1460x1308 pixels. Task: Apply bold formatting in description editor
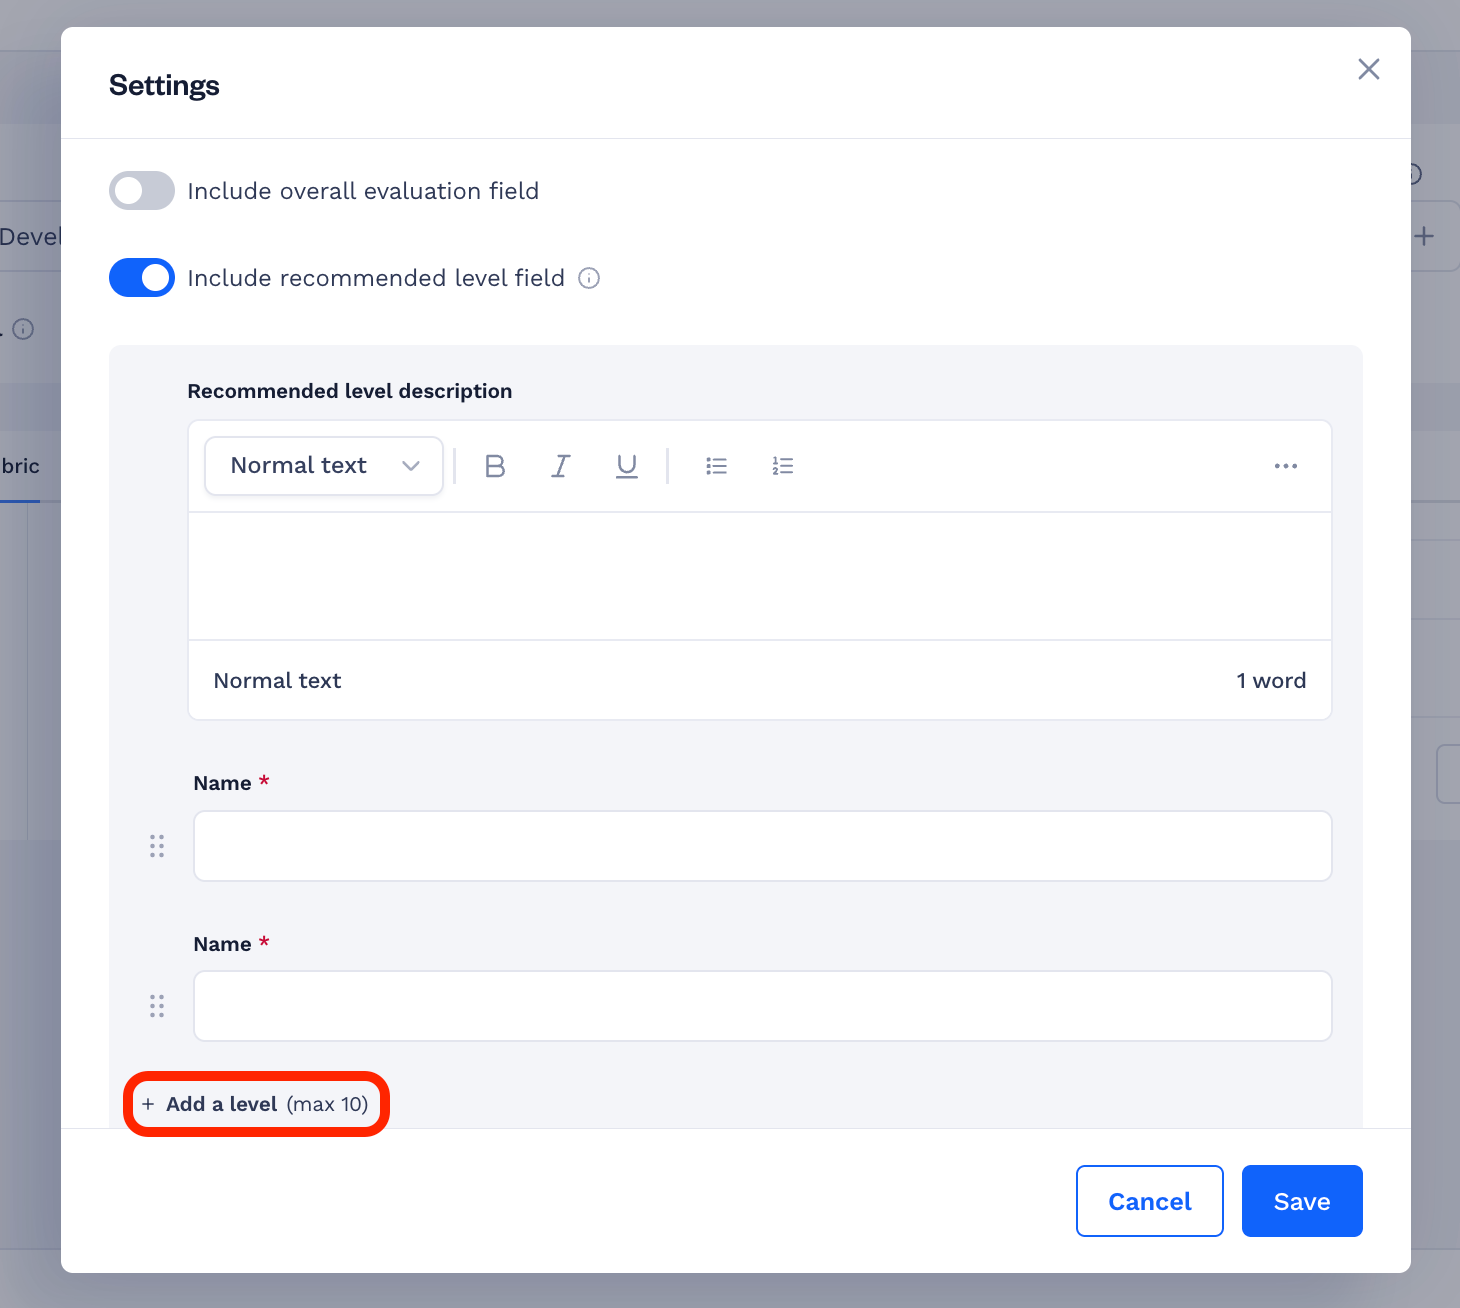tap(495, 466)
